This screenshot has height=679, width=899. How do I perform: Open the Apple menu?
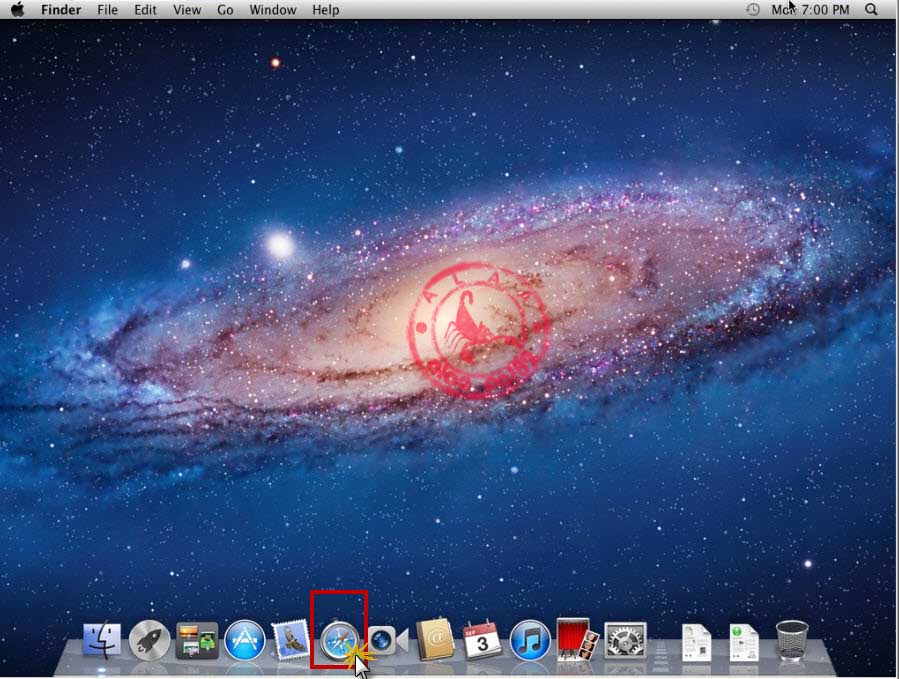[x=18, y=10]
